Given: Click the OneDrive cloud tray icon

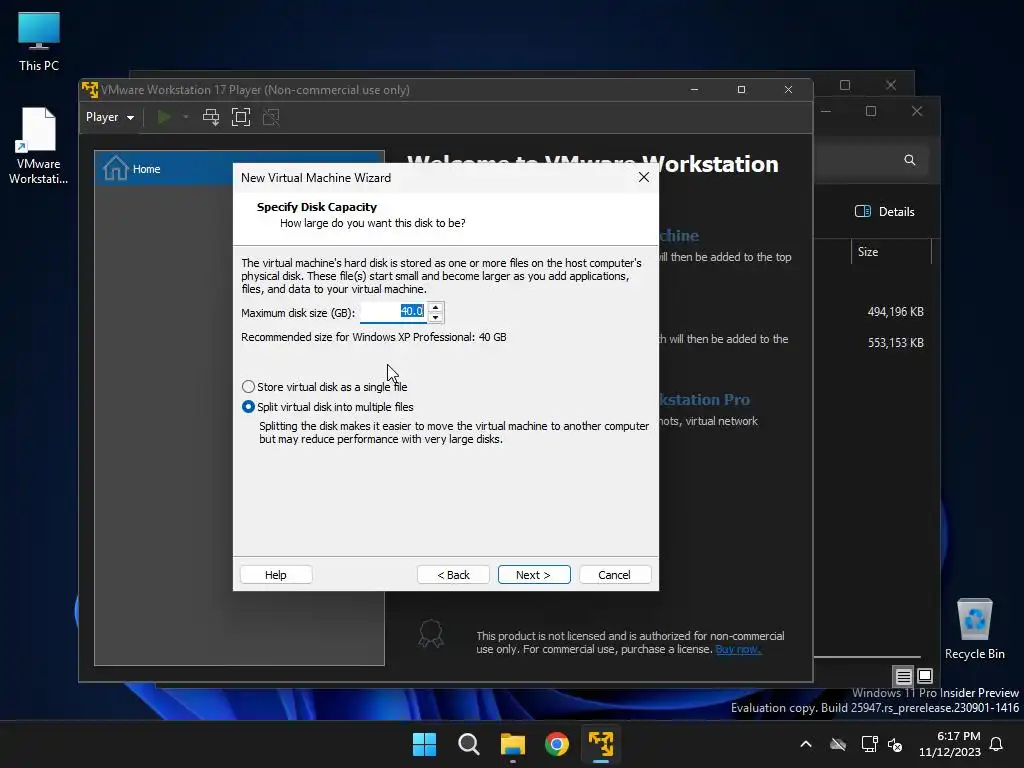Looking at the screenshot, I should coord(838,744).
